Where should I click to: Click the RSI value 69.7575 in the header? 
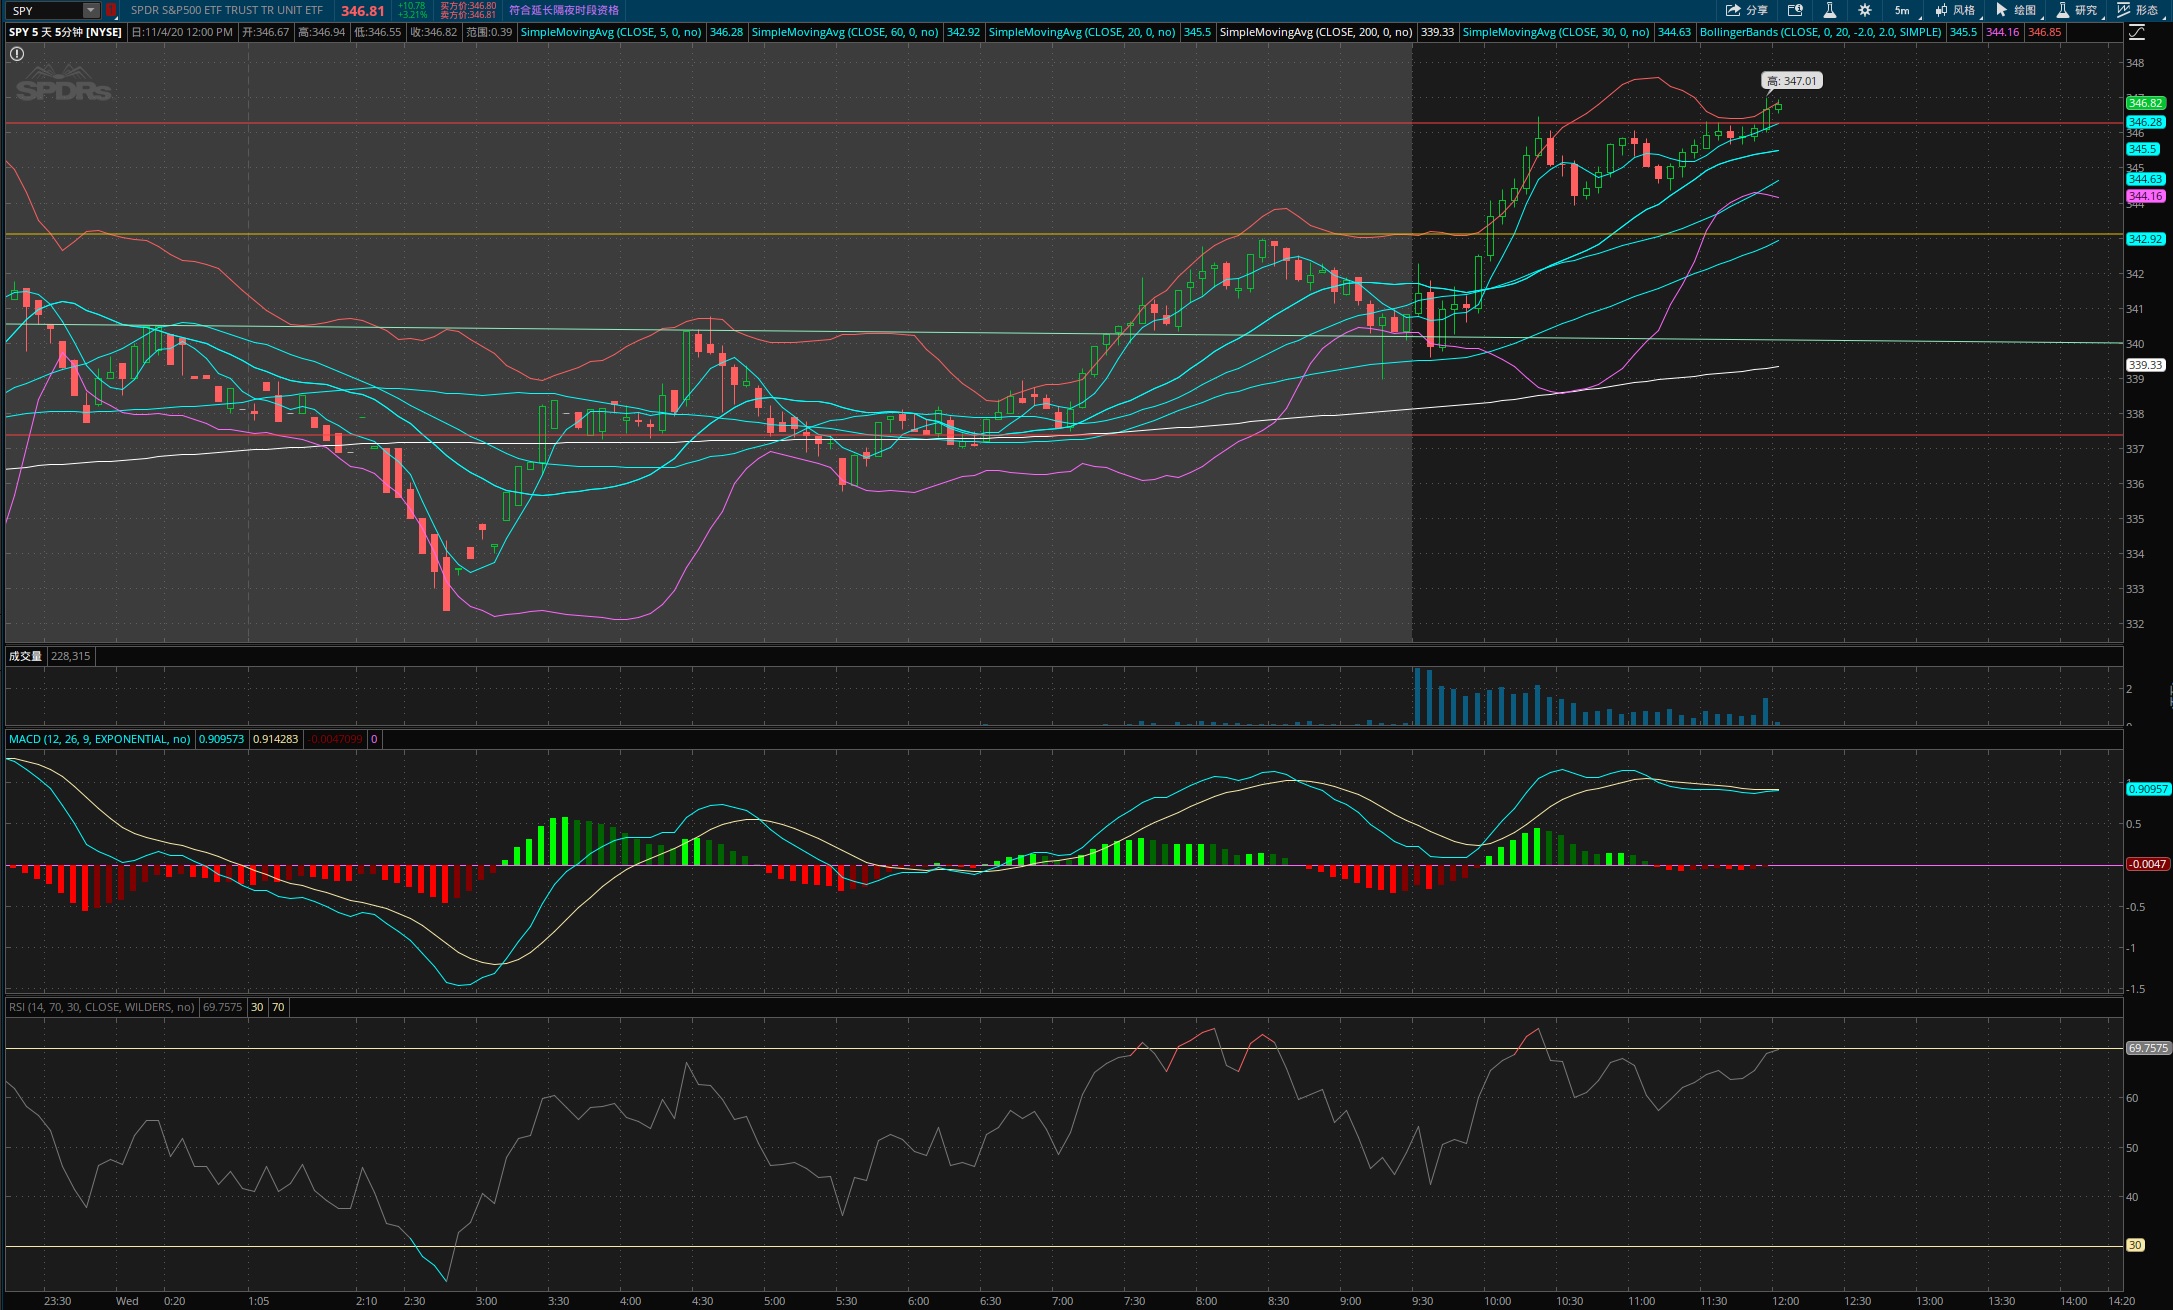point(222,1007)
